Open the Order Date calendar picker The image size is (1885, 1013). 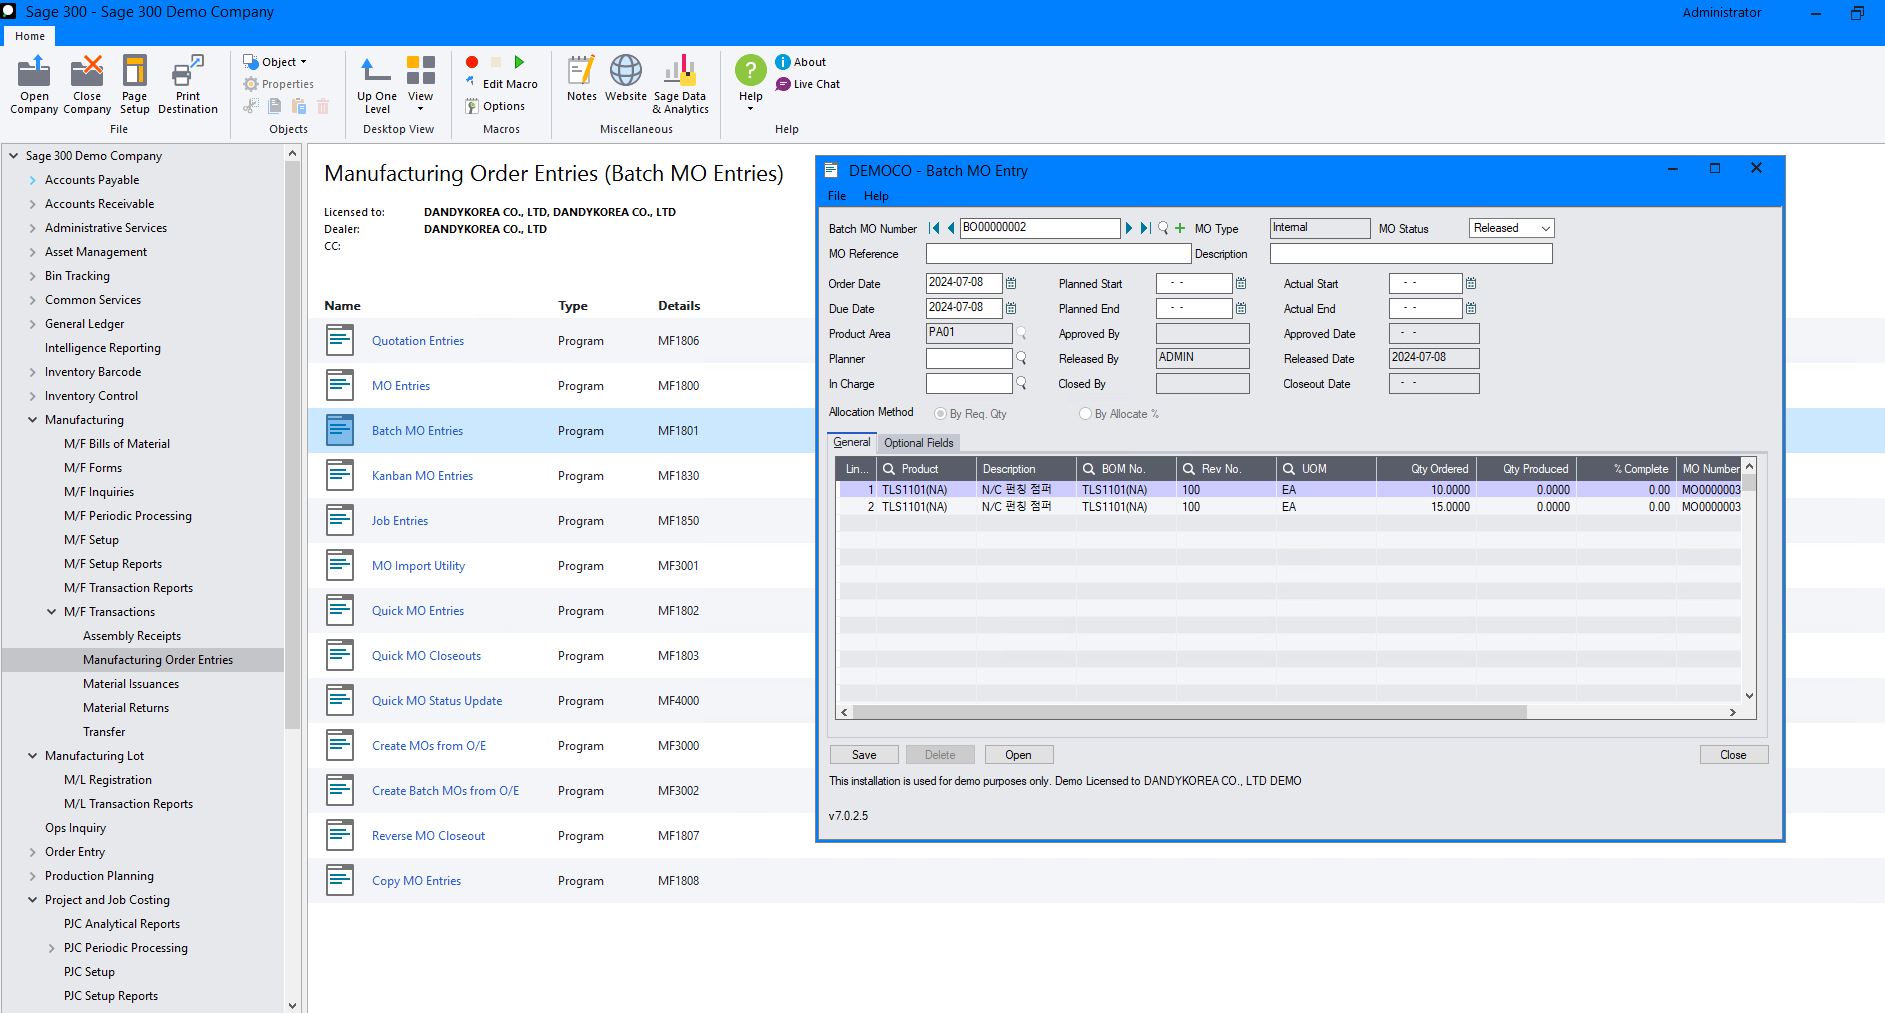[1011, 283]
